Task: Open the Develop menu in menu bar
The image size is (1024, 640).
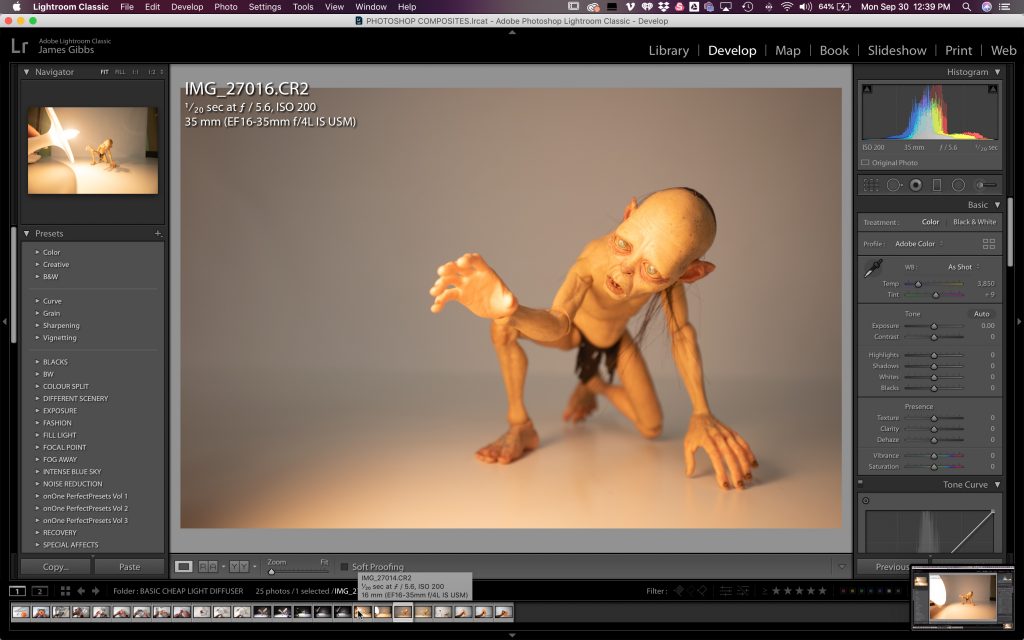Action: pos(187,7)
